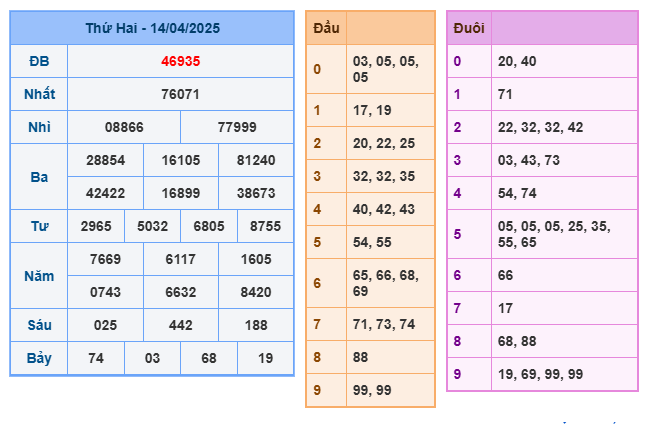Click the Tư row label
This screenshot has height=424, width=645.
39,226
